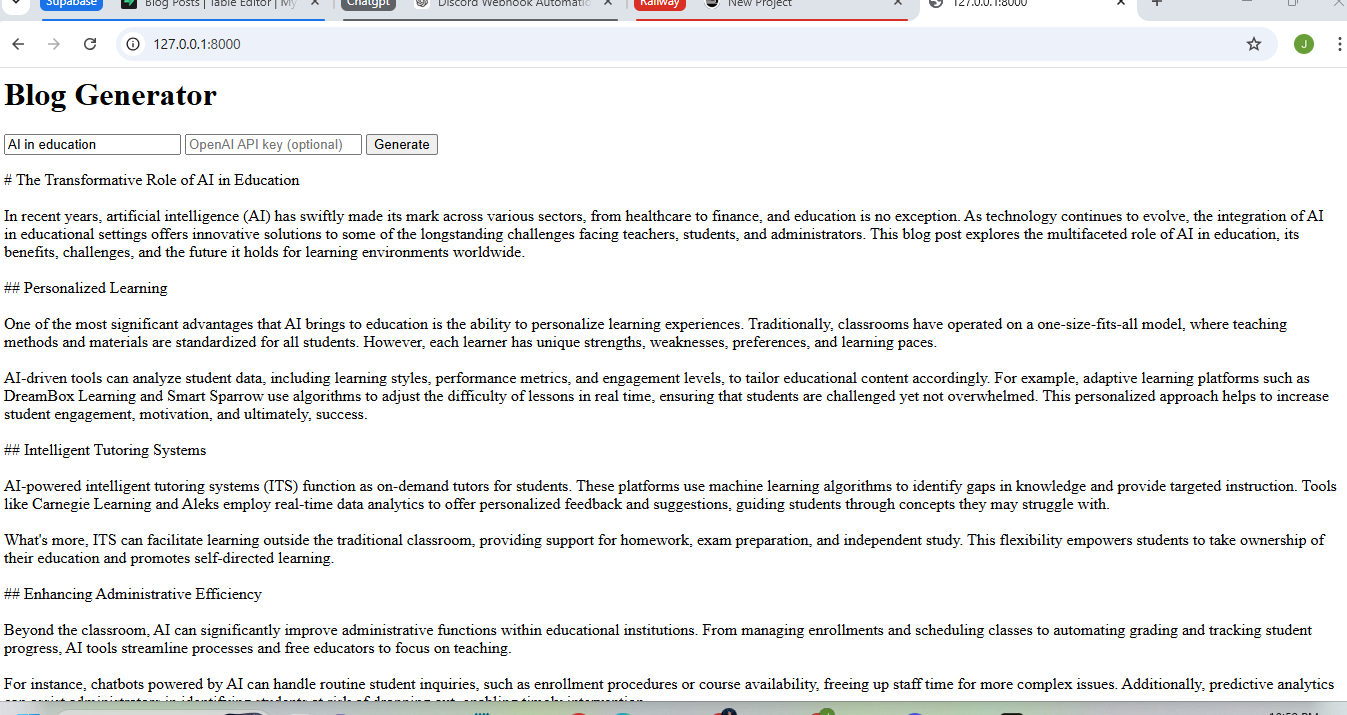Open a new tab with the plus icon
The width and height of the screenshot is (1347, 715).
point(1157,4)
